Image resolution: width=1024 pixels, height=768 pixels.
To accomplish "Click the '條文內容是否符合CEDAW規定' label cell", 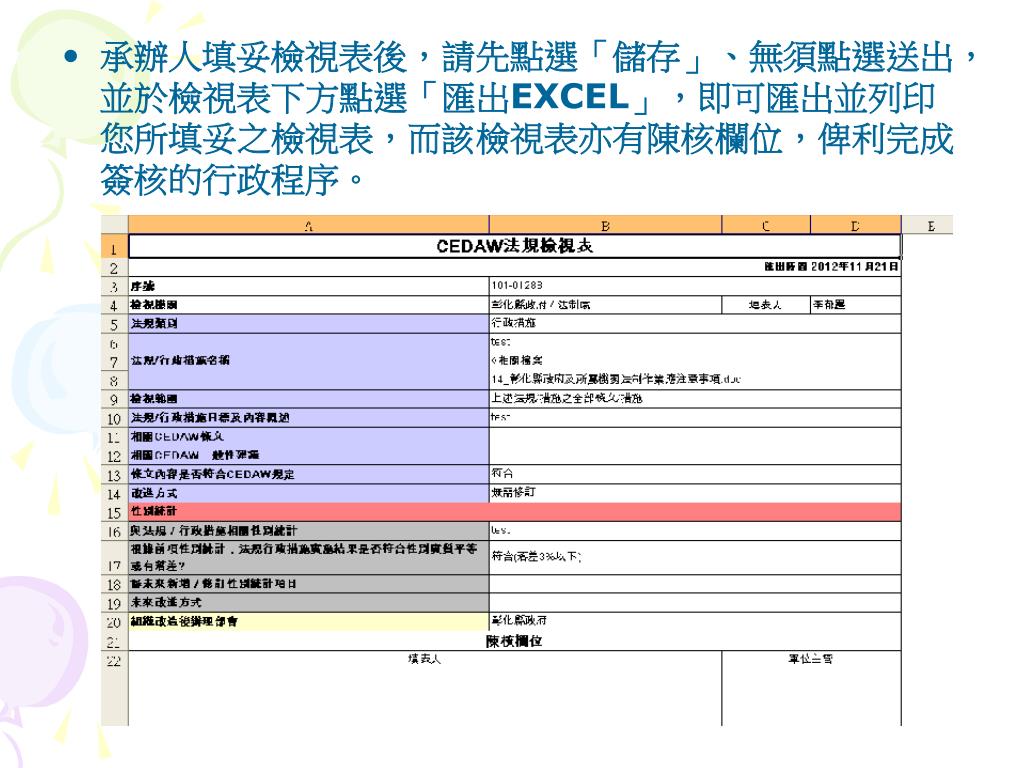I will (x=308, y=475).
